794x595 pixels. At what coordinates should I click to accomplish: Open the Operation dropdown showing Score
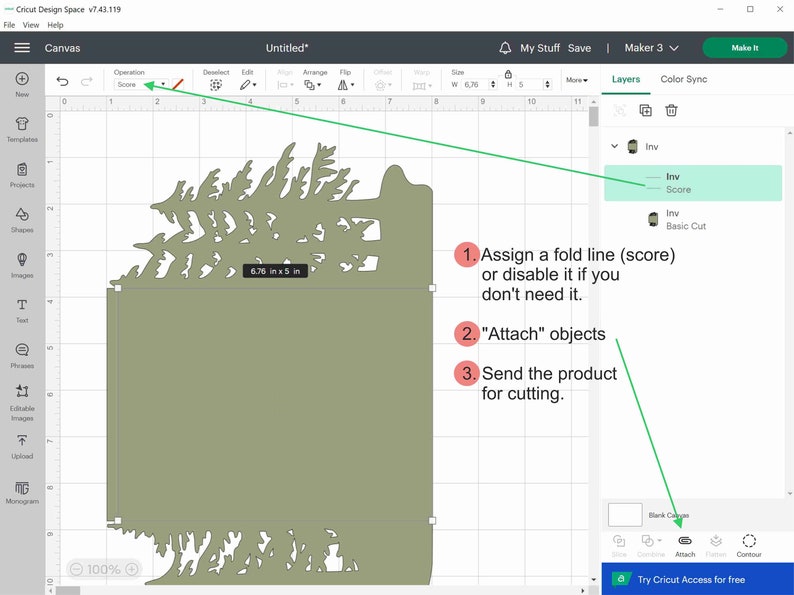141,85
